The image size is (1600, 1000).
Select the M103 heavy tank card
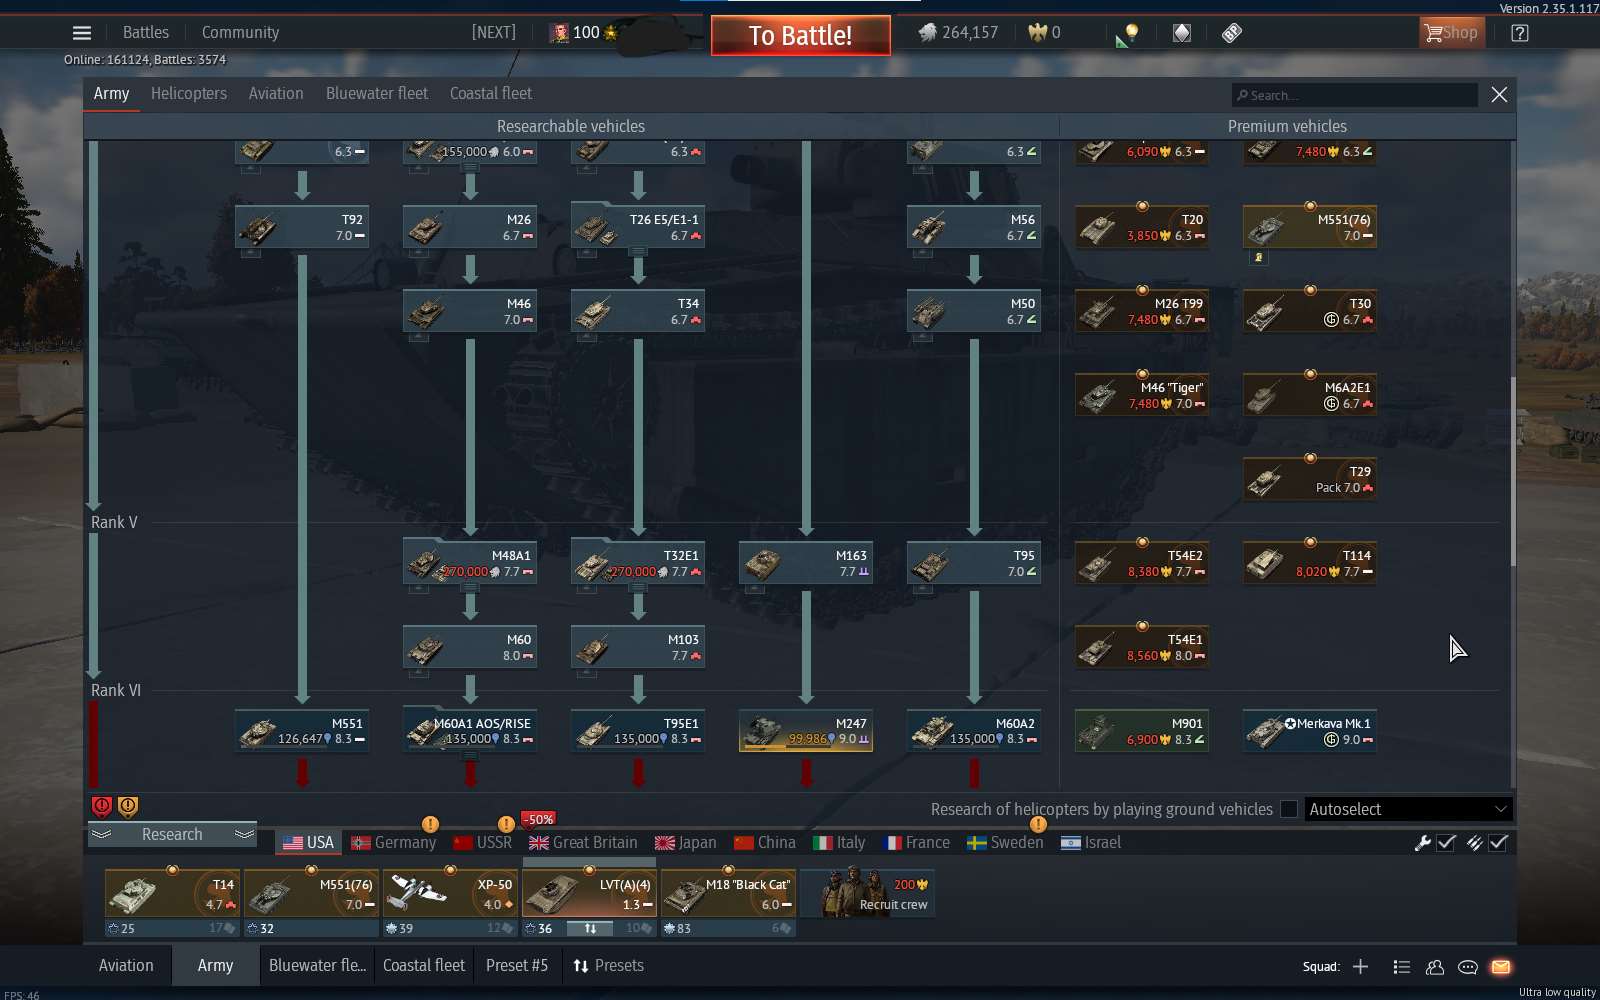[x=638, y=647]
